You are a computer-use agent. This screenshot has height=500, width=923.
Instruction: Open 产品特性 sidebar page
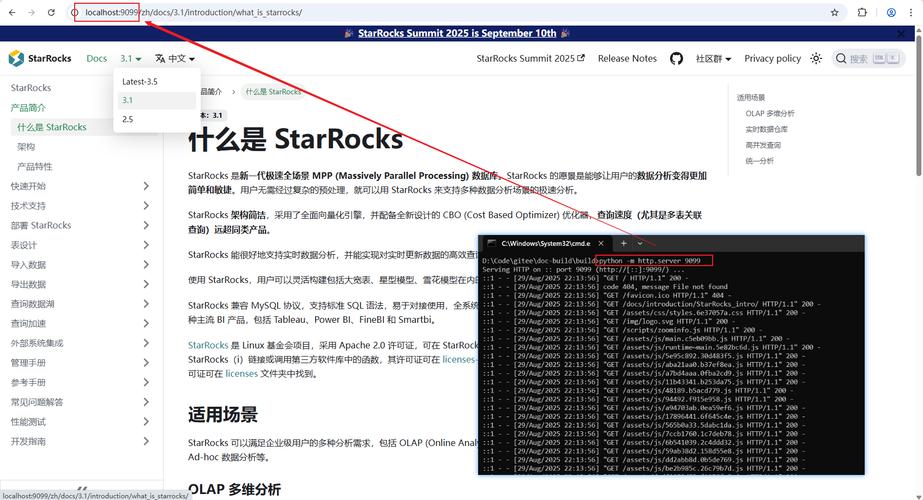click(x=35, y=167)
